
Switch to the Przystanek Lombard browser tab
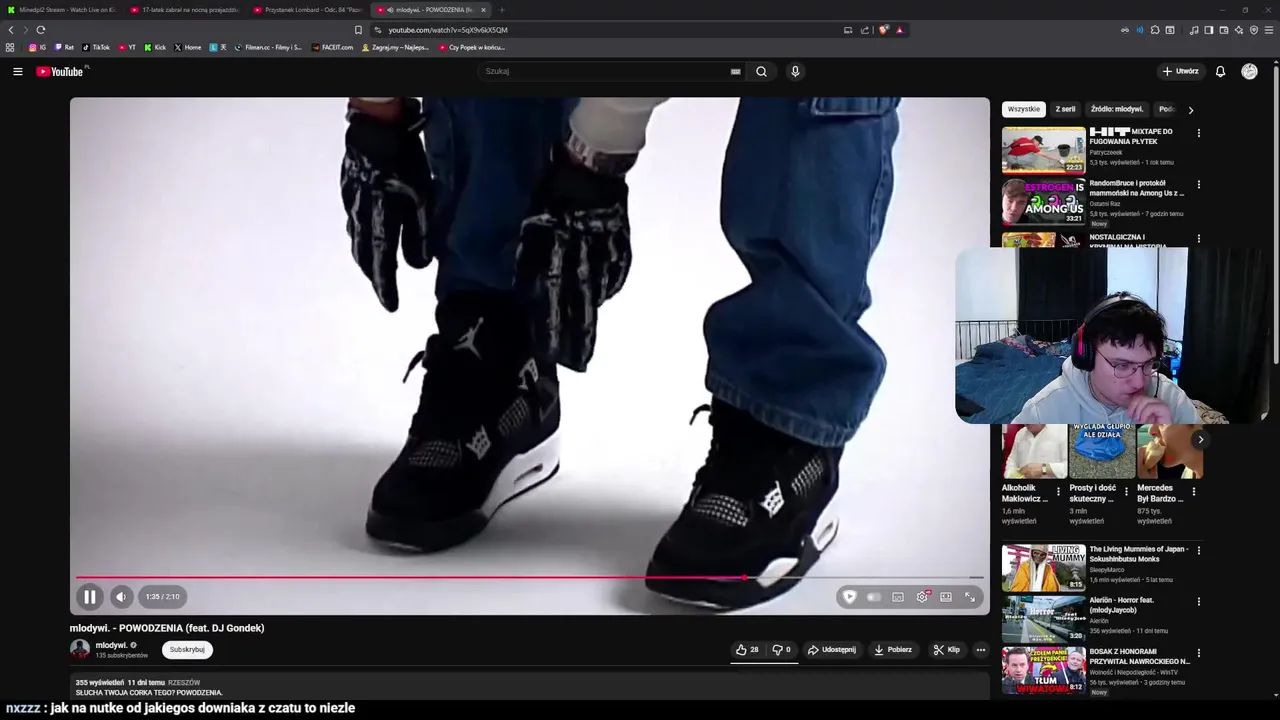[x=307, y=10]
